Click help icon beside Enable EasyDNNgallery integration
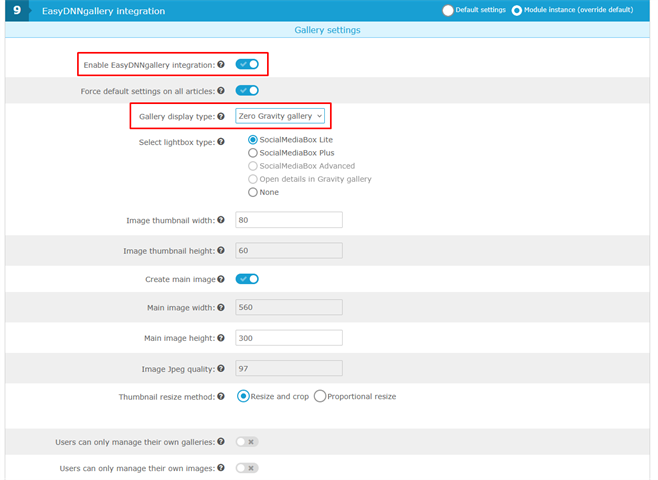658x480 pixels. [x=221, y=65]
